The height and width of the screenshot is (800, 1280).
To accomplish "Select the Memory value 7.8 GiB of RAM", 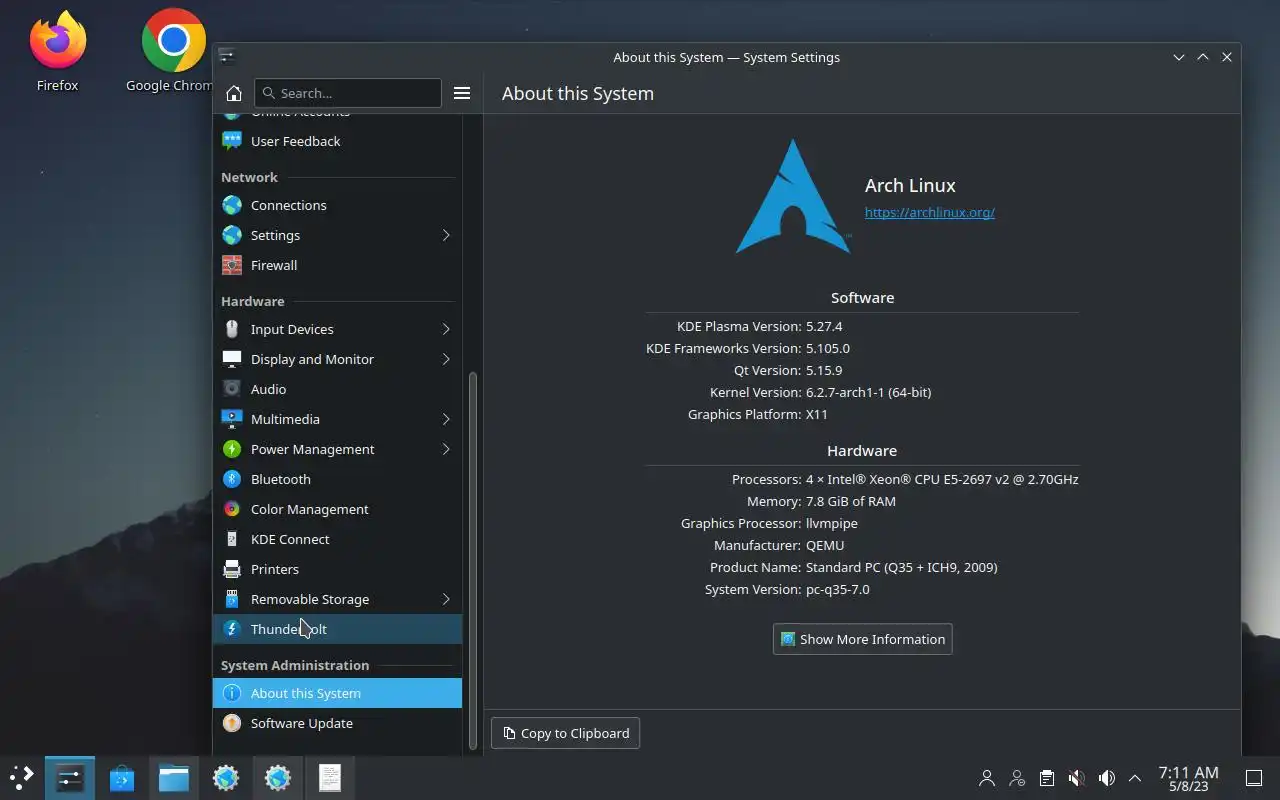I will (851, 501).
